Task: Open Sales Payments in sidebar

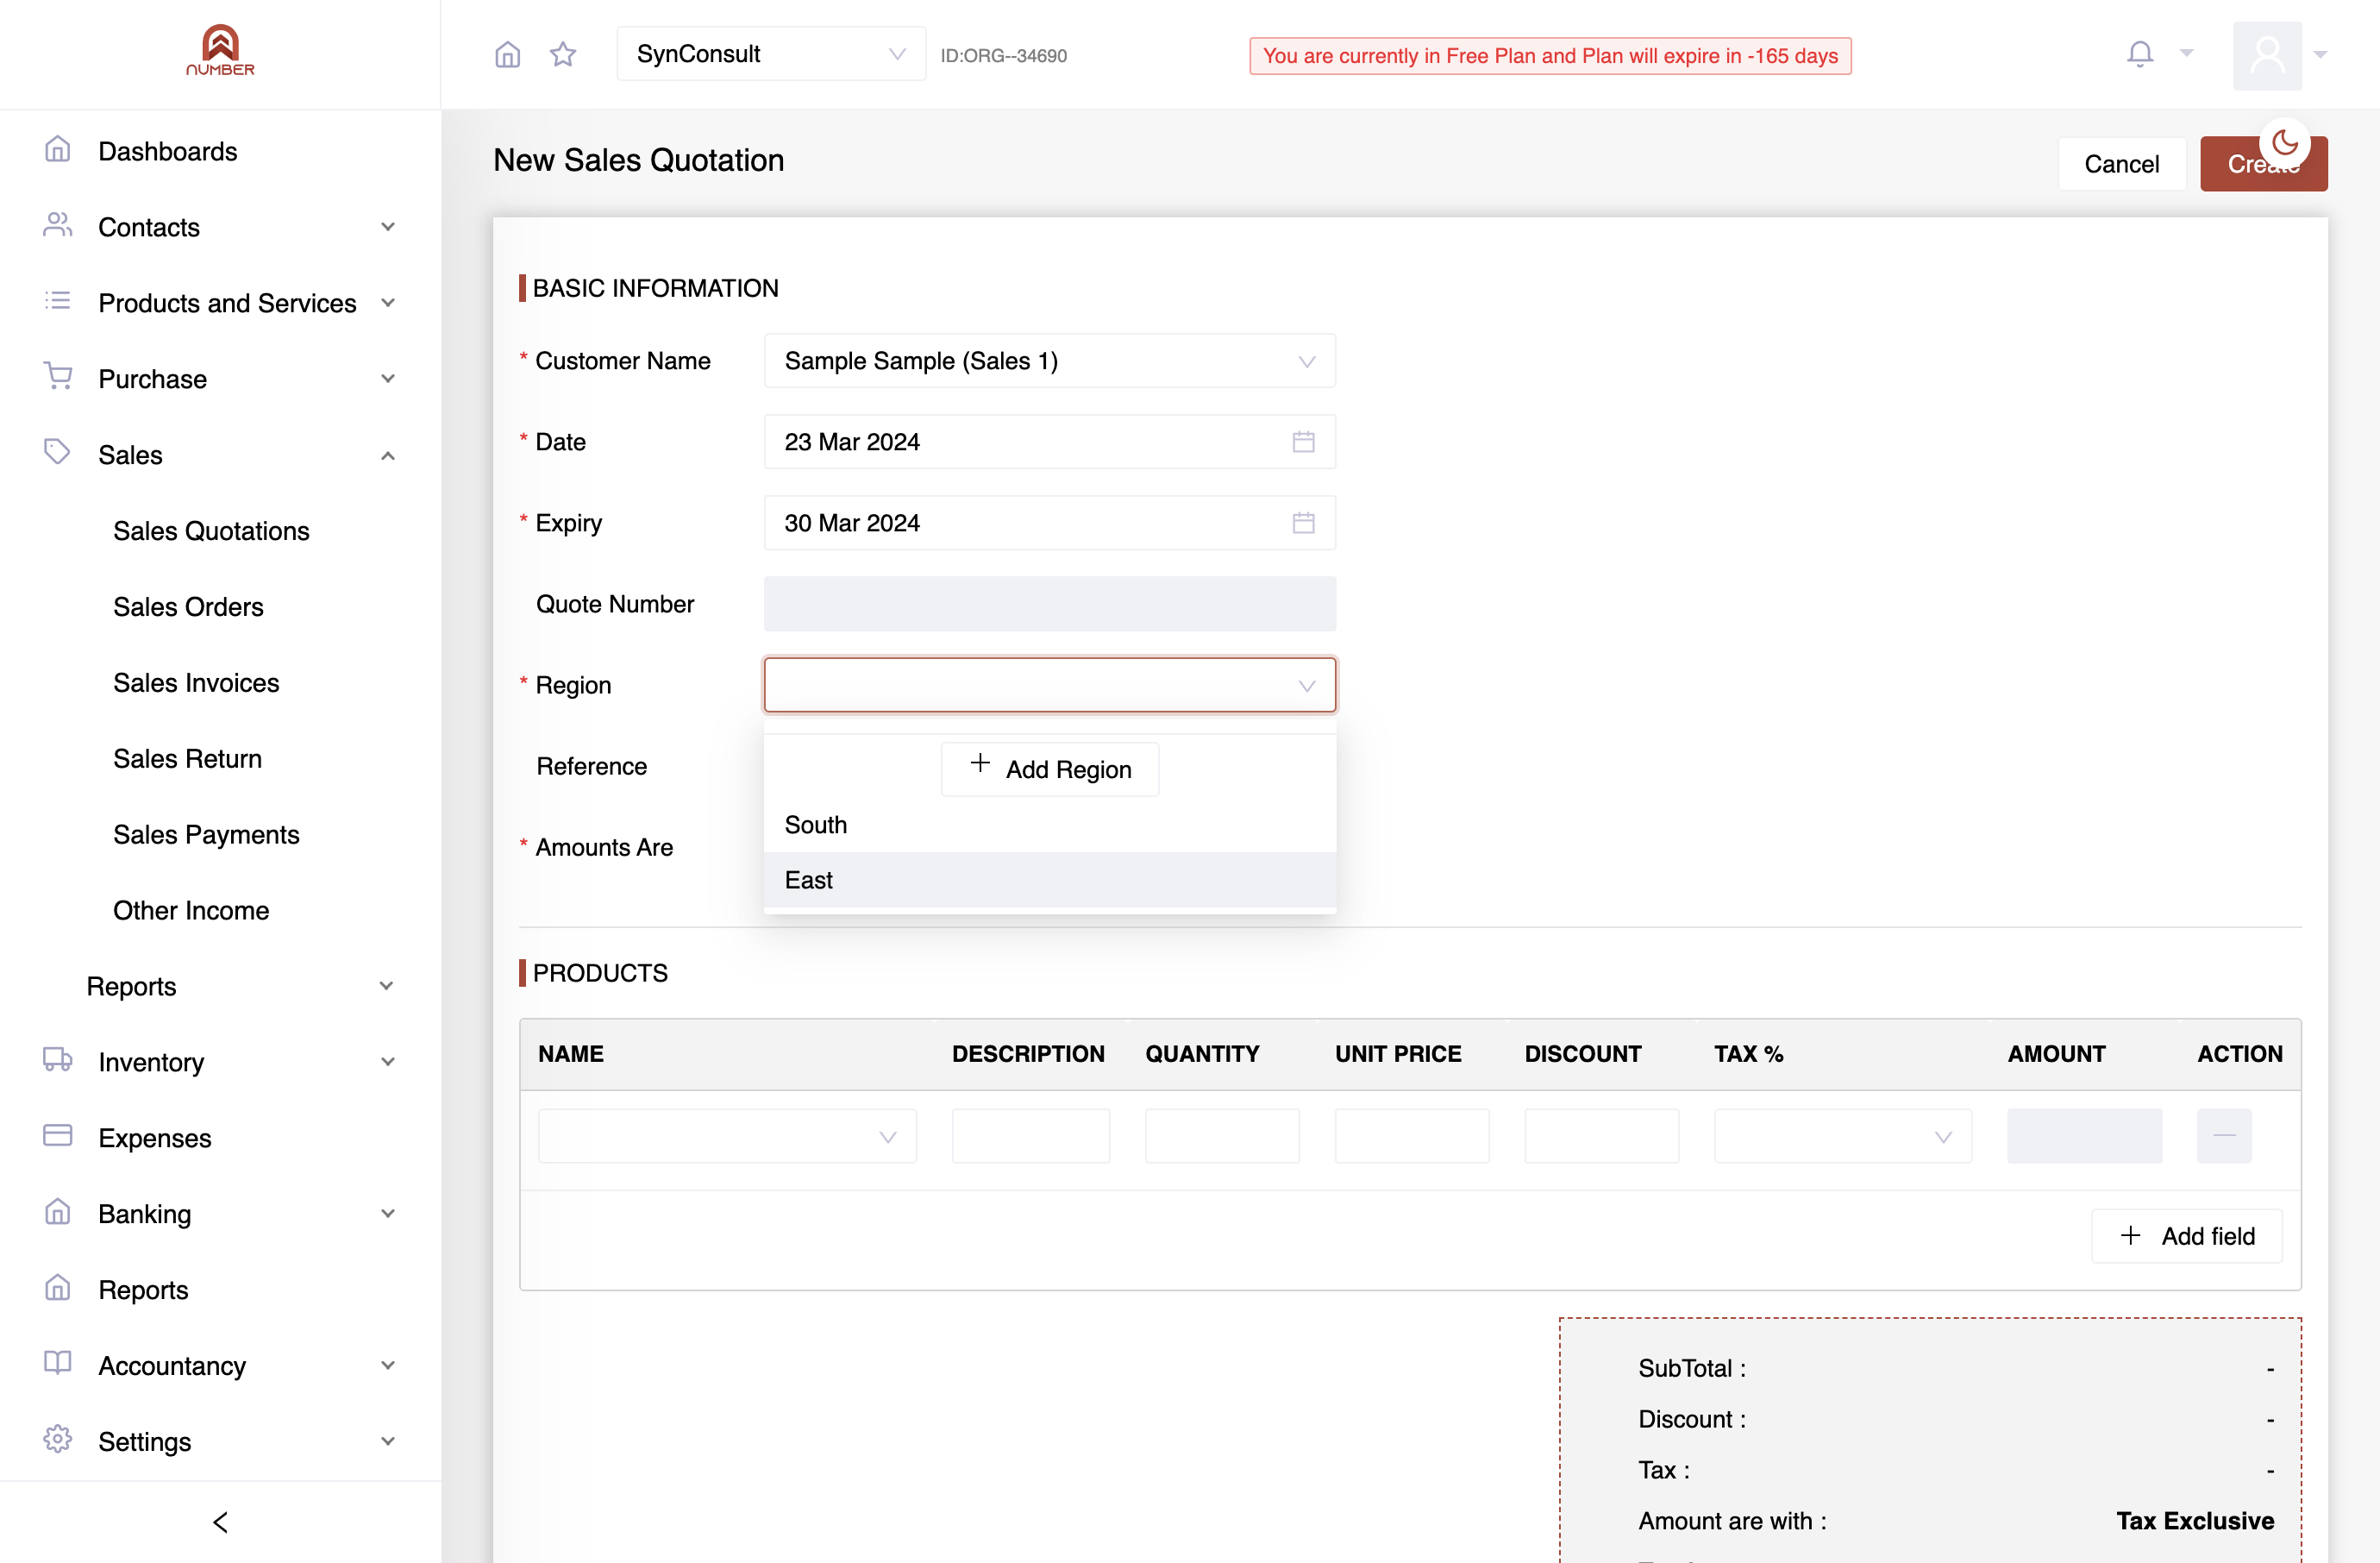Action: [x=206, y=835]
